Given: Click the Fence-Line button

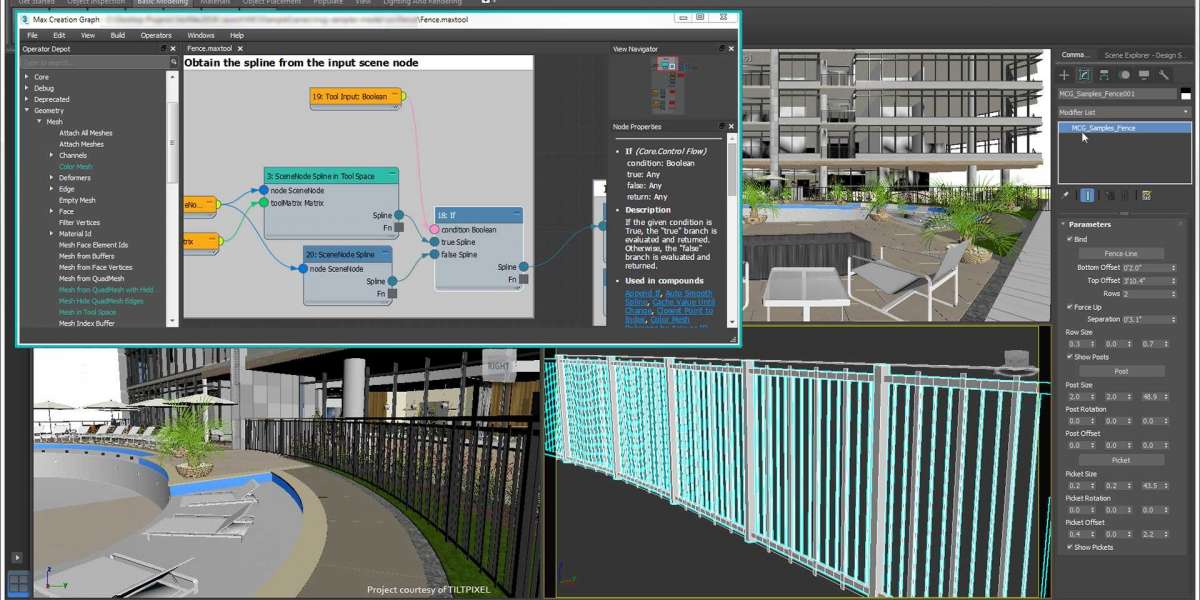Looking at the screenshot, I should click(1121, 254).
